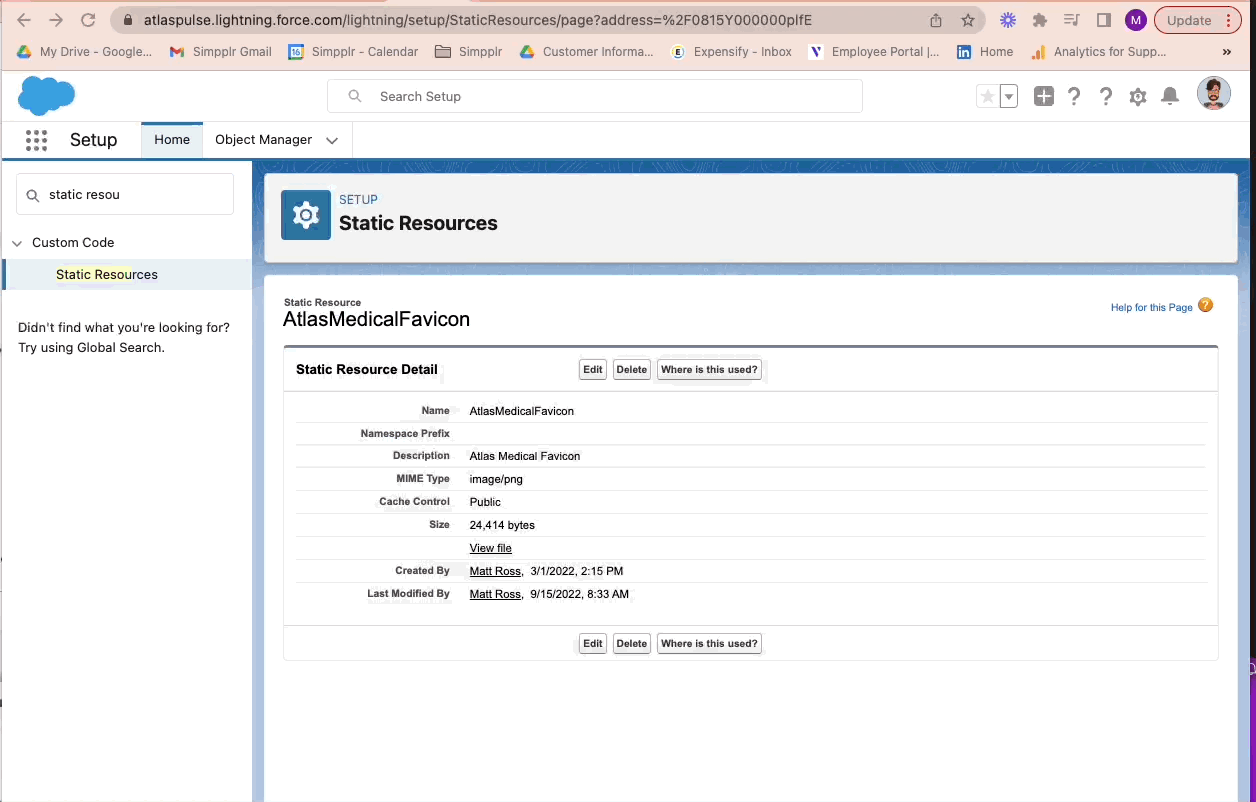Open the Extensions puzzle icon
The height and width of the screenshot is (802, 1256).
1040,20
